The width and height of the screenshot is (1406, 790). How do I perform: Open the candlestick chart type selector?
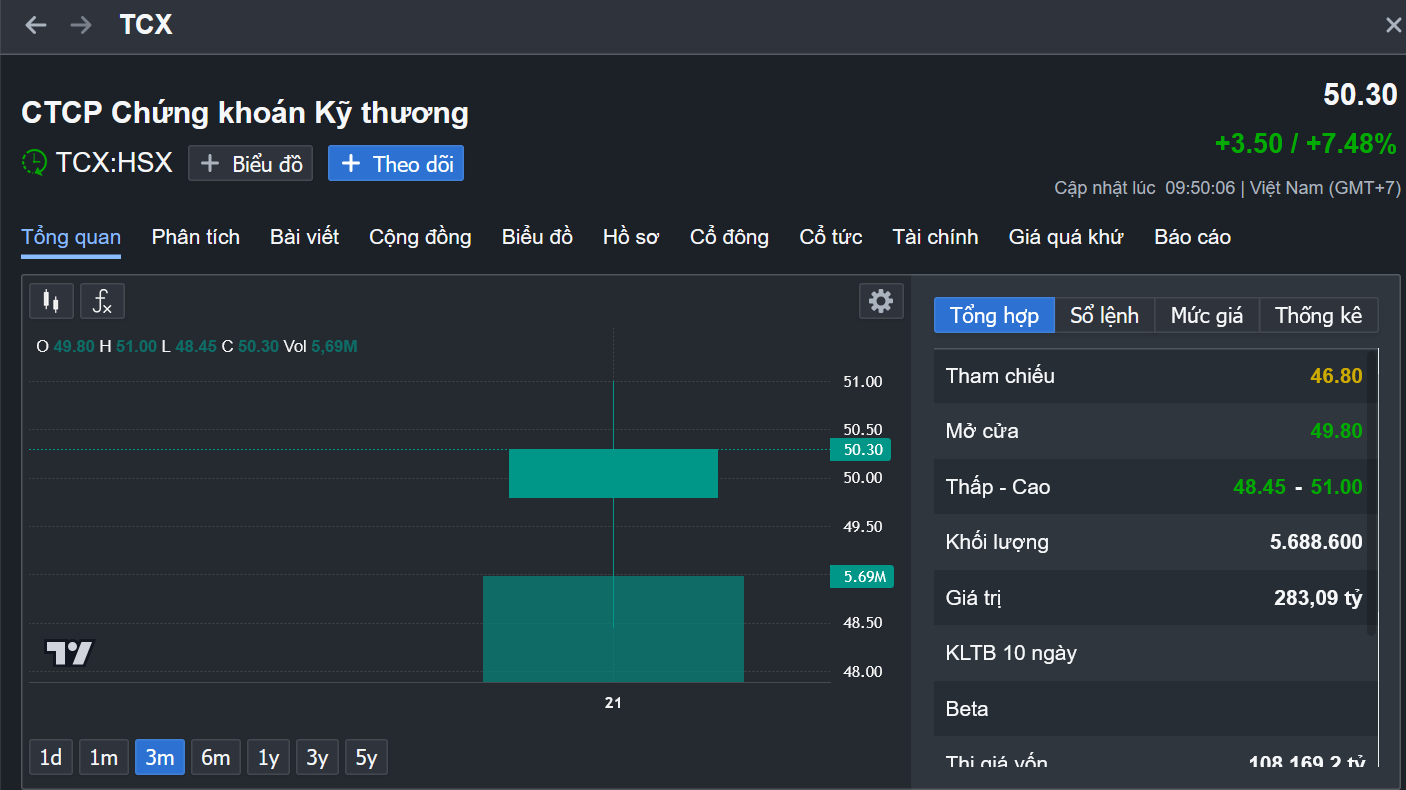point(51,301)
